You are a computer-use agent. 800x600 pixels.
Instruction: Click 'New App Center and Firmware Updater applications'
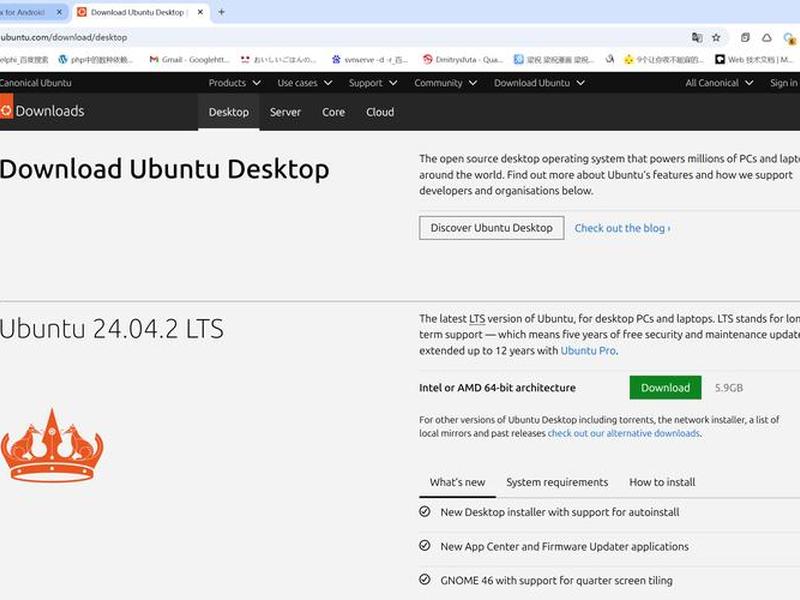tap(564, 546)
